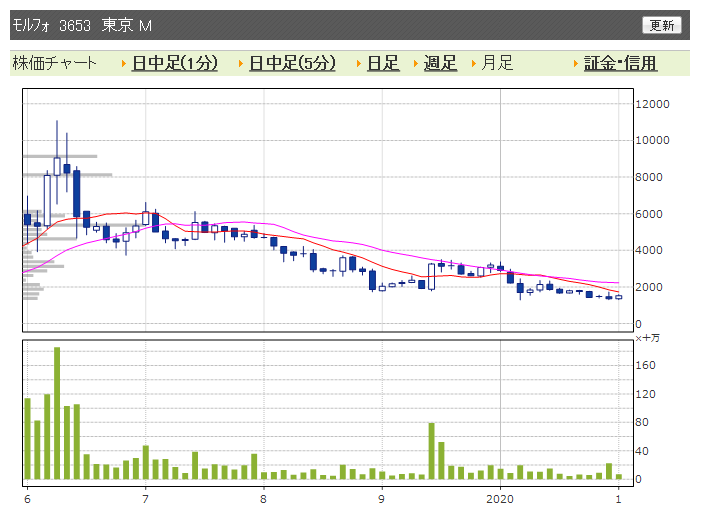Click the orange arrow before 週足

coord(416,64)
